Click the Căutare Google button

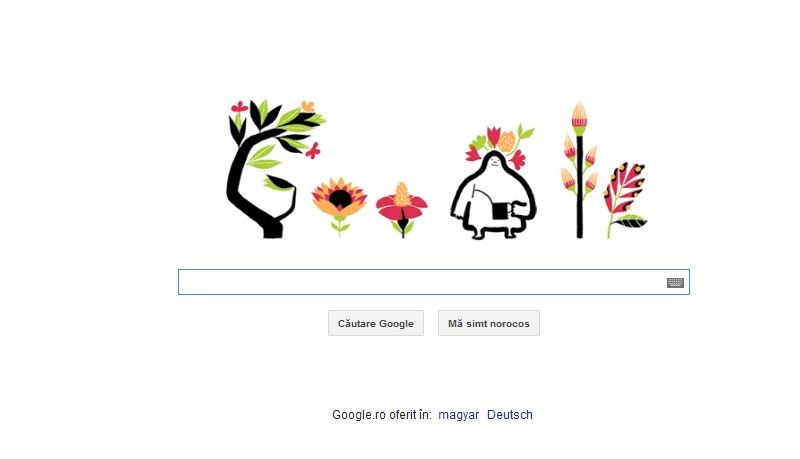pos(376,323)
